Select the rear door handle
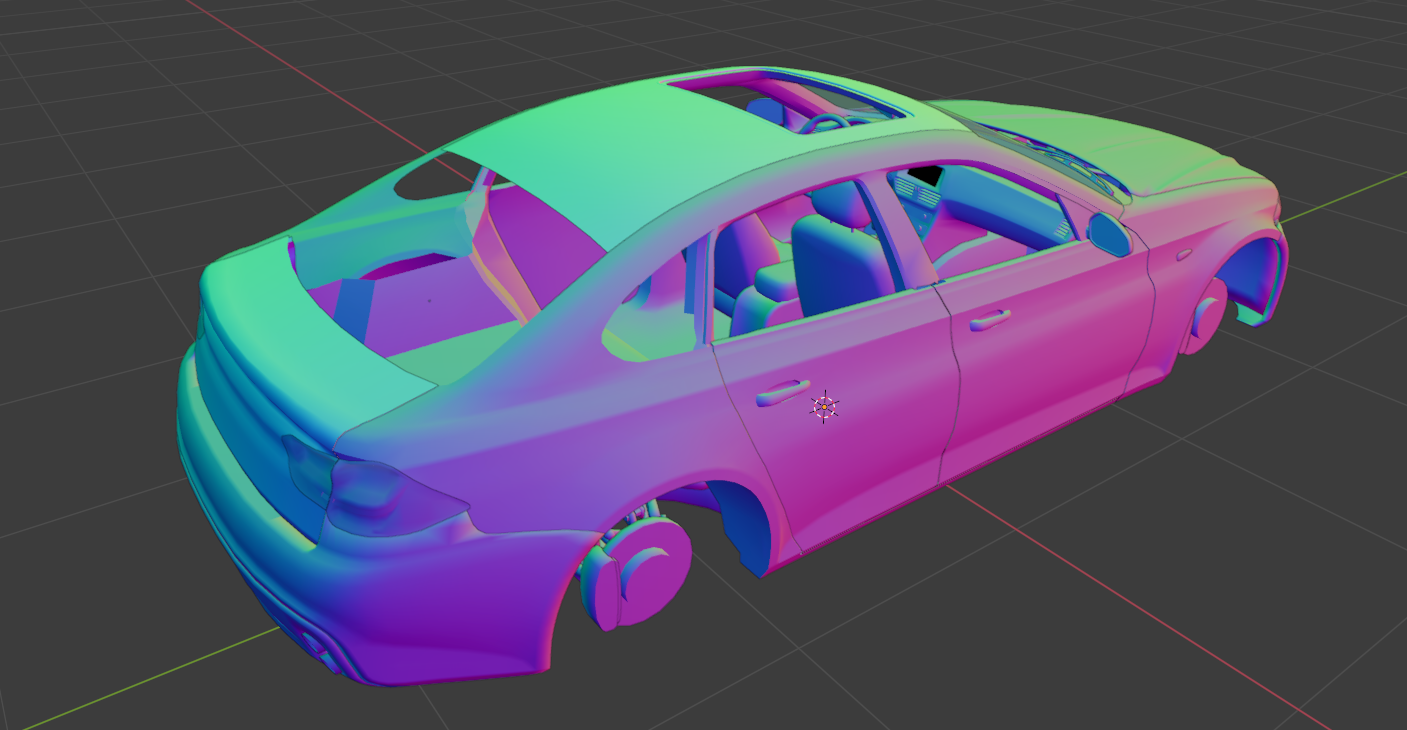This screenshot has height=730, width=1407. (x=785, y=391)
